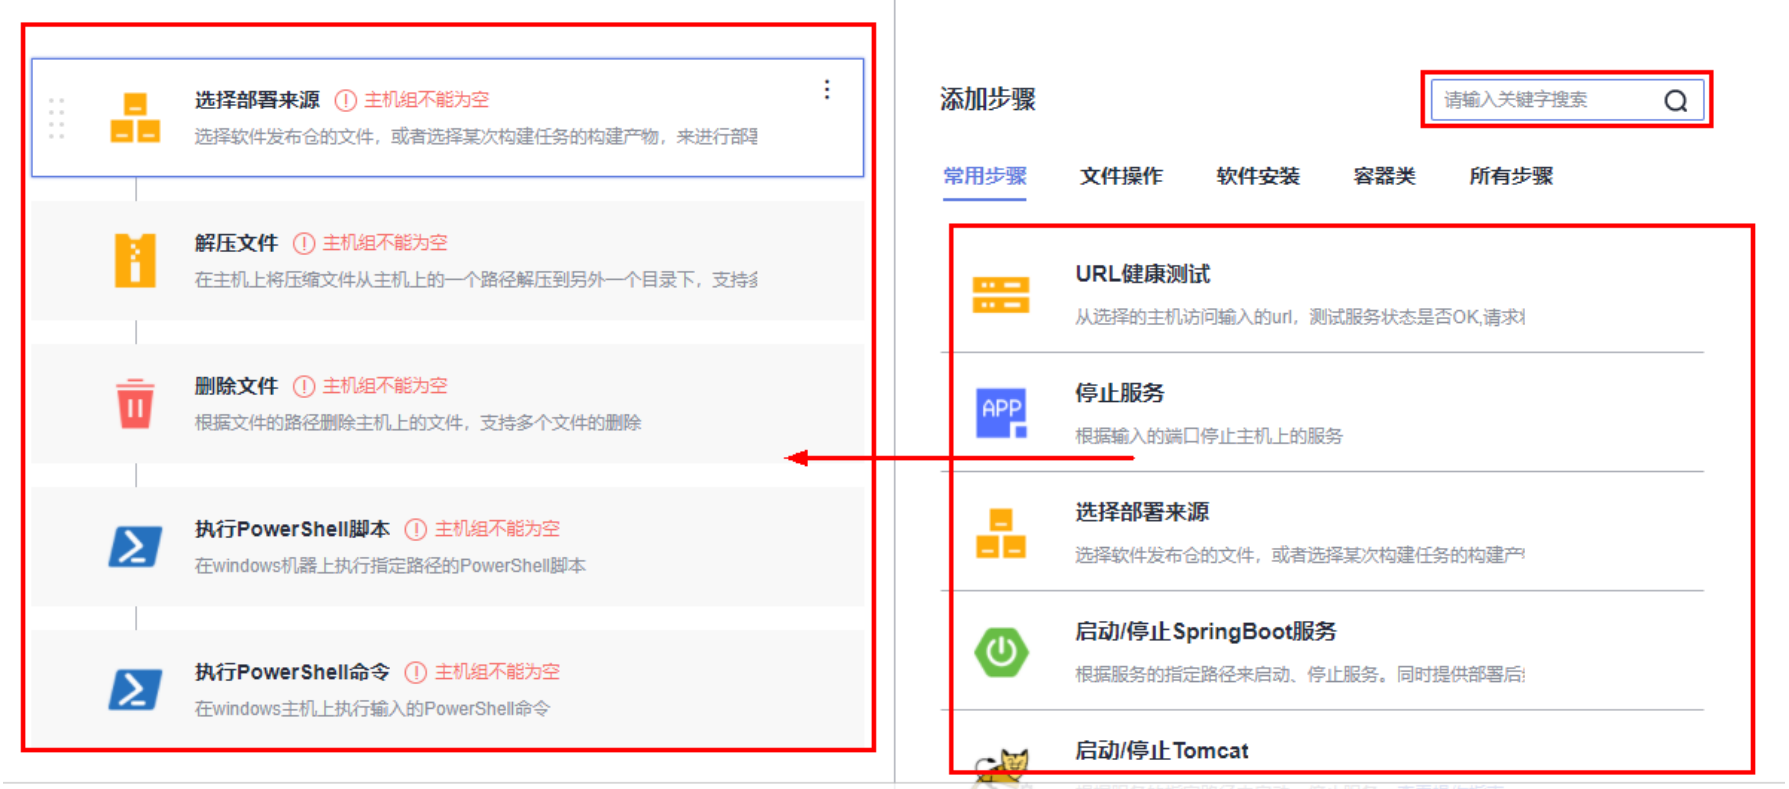Switch to the 软件安装 tab

[x=1258, y=176]
